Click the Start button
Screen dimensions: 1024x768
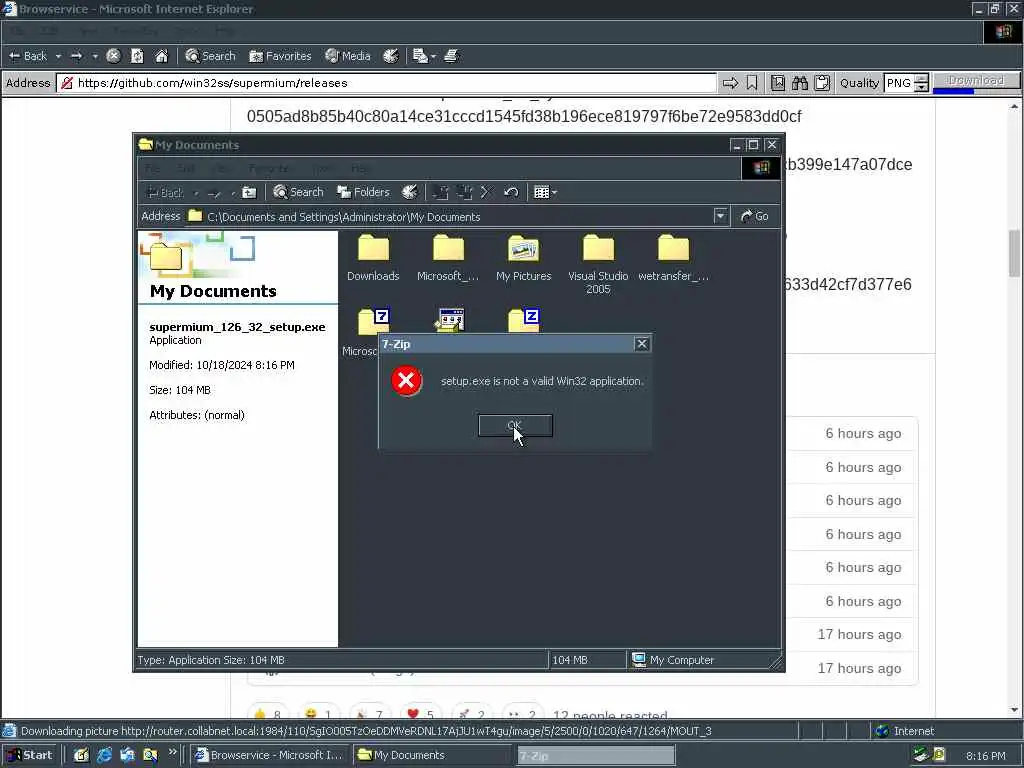[x=29, y=755]
